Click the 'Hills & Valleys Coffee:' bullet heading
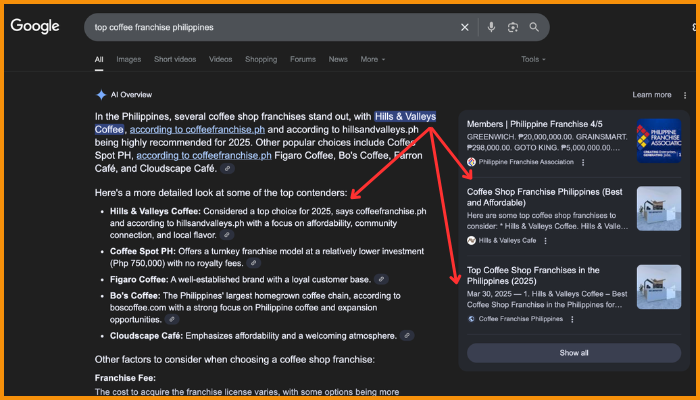Screen dimensions: 700x400 (155, 211)
